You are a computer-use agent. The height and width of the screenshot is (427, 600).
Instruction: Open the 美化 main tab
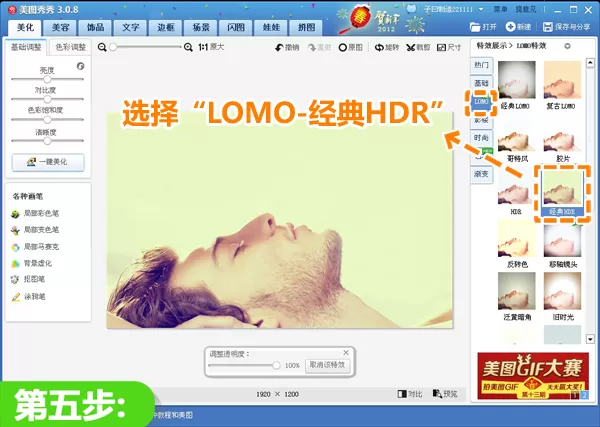click(25, 28)
